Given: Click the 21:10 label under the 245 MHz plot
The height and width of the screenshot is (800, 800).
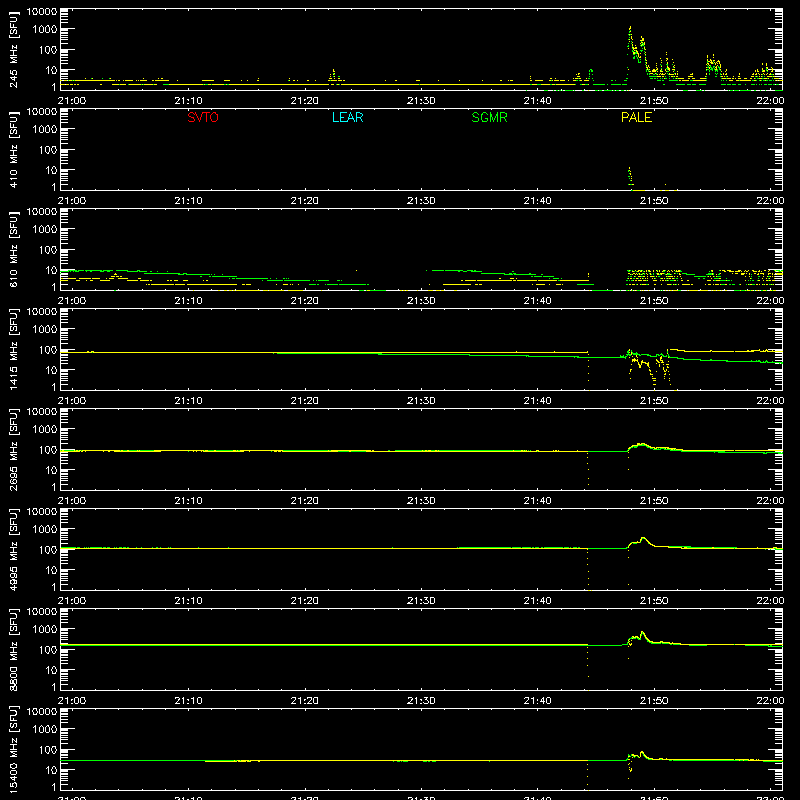Looking at the screenshot, I should (188, 101).
